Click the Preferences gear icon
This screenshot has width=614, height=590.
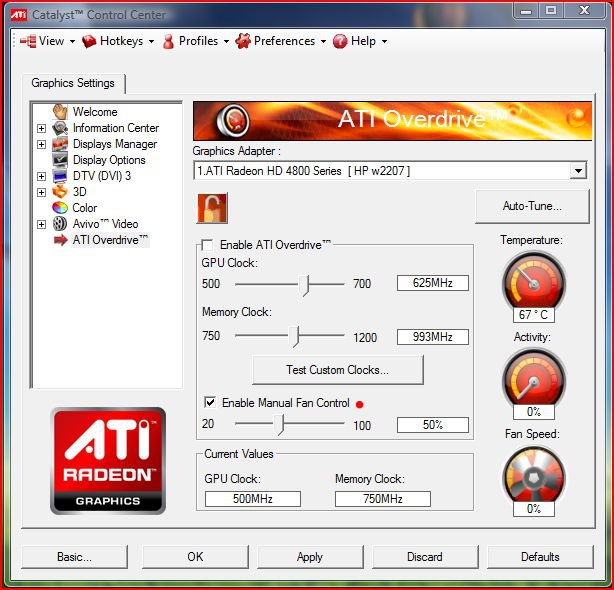point(243,41)
